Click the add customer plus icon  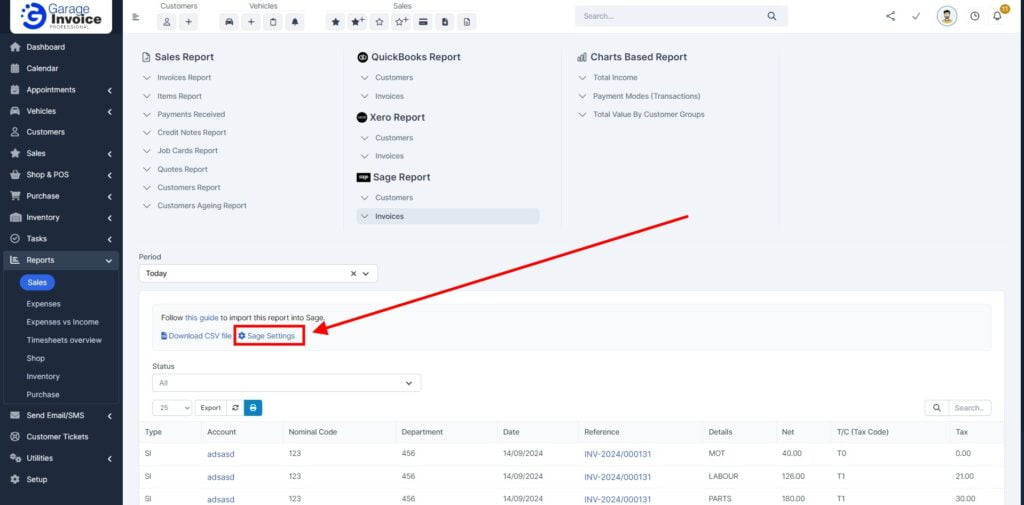pyautogui.click(x=188, y=22)
